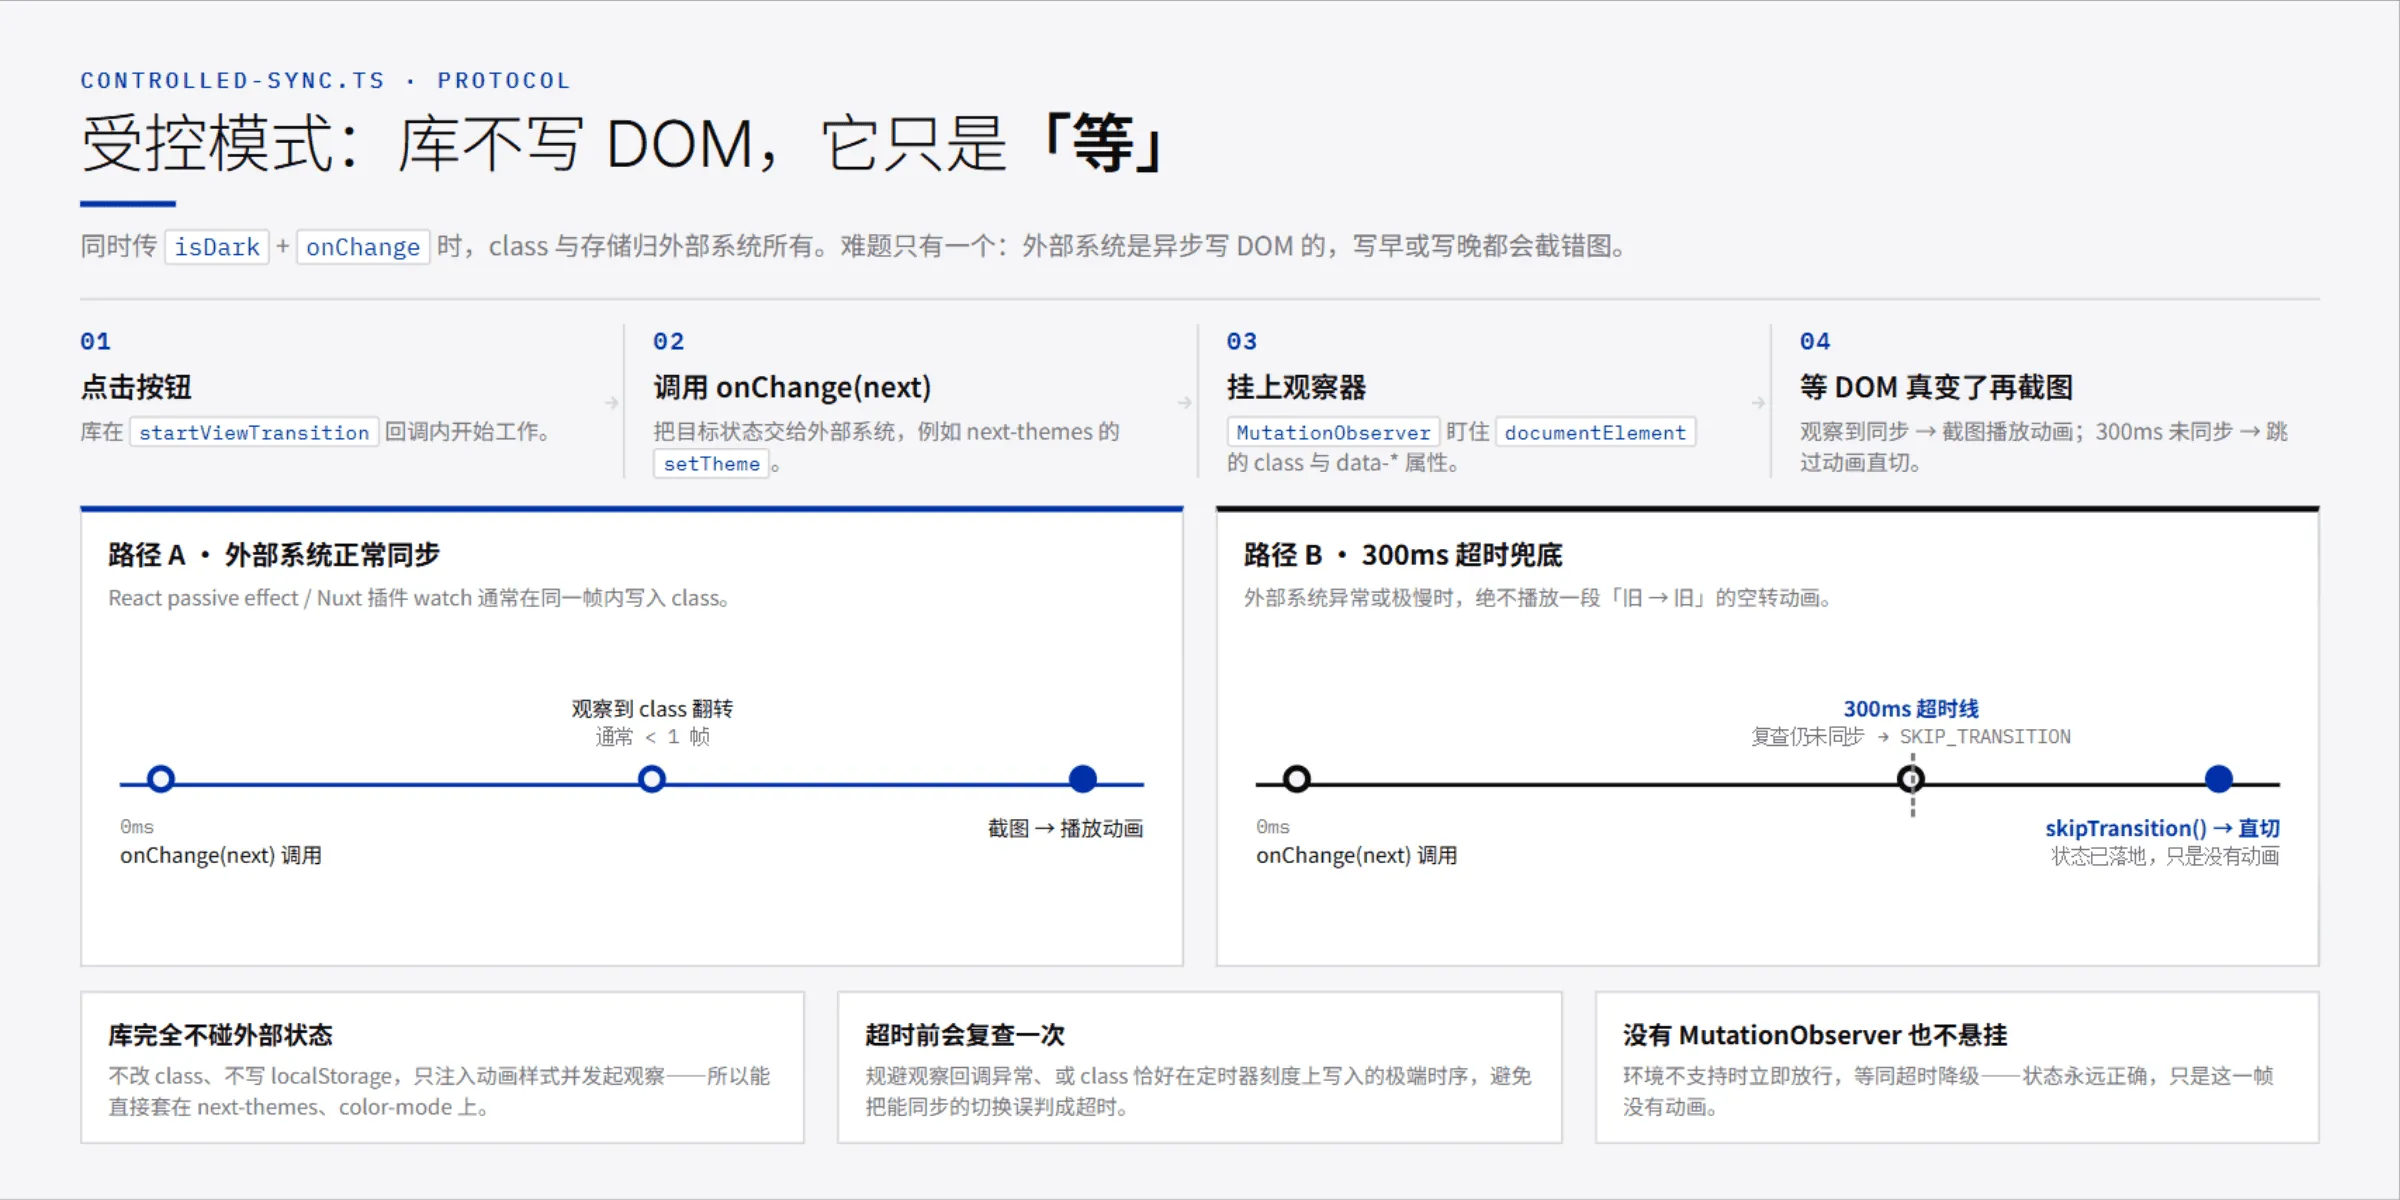Viewport: 2400px width, 1200px height.
Task: Click step 04 heading 等 DOM 真变了再截图
Action: point(1936,387)
